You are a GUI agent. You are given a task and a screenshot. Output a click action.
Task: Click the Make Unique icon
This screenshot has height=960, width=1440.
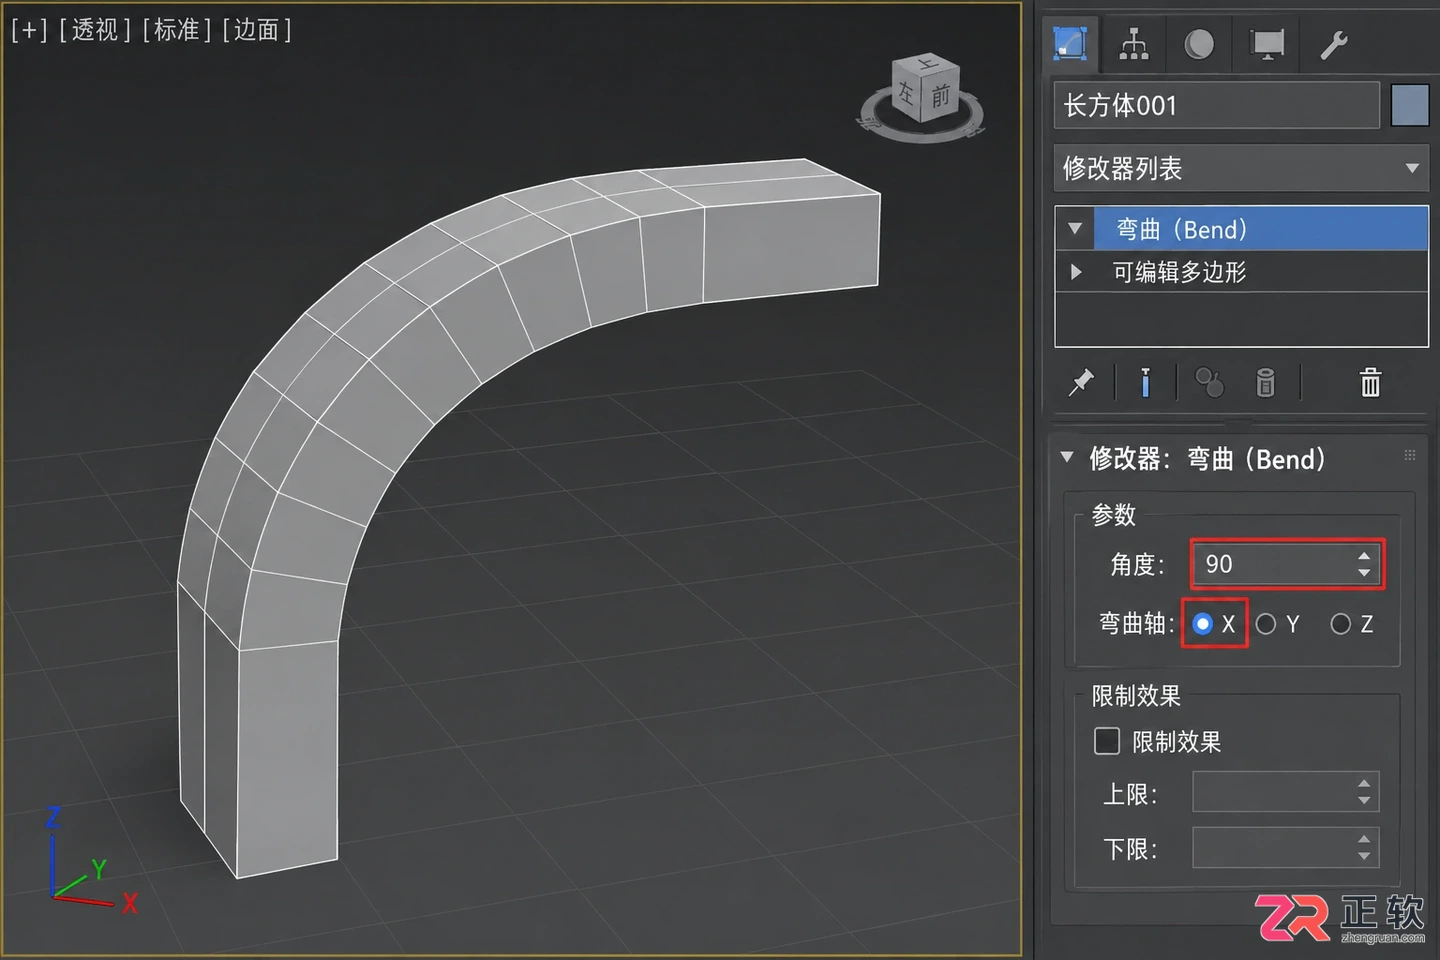coord(1209,382)
